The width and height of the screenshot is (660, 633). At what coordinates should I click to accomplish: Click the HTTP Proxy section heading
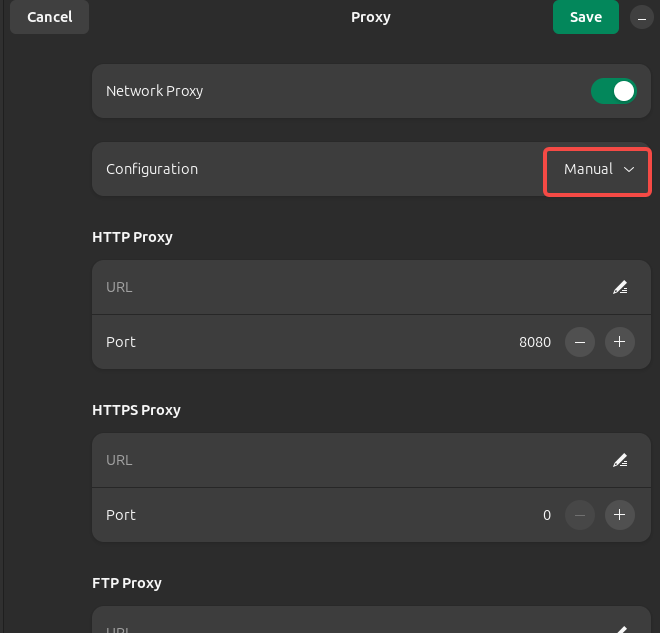[x=132, y=237]
